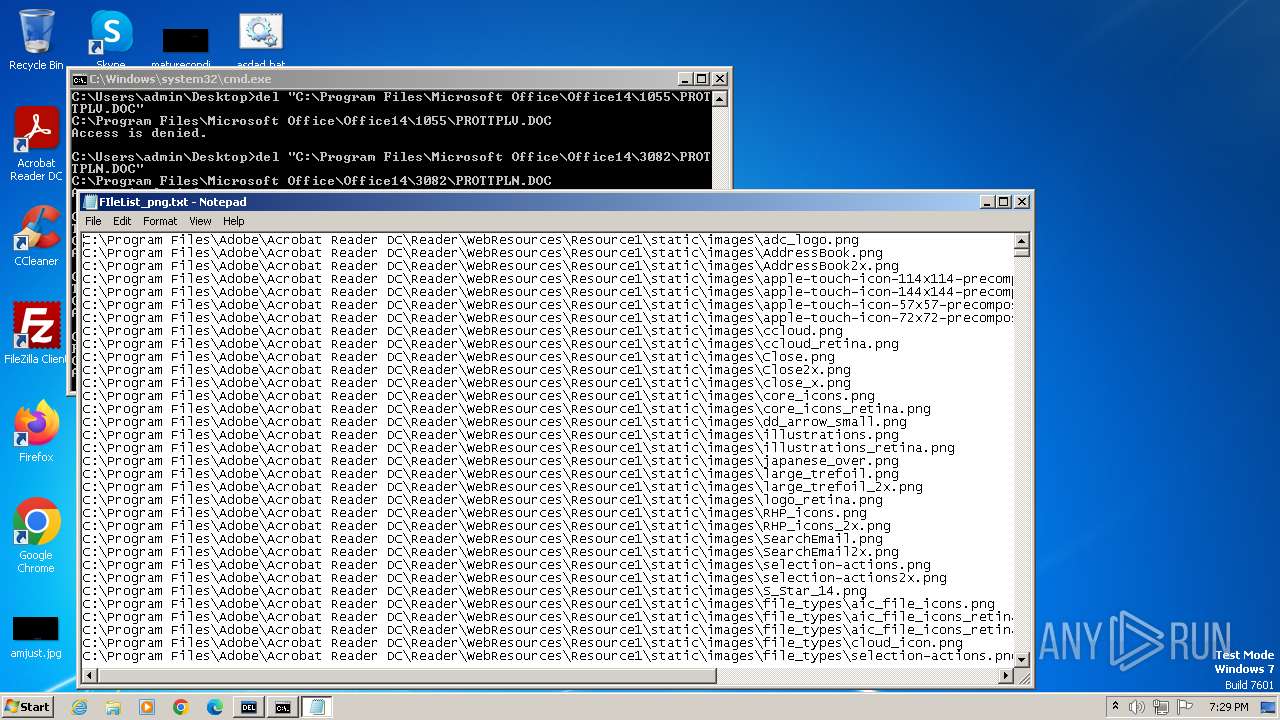Maximize the Notepad window
Screen dimensions: 1280x720
(x=1003, y=202)
